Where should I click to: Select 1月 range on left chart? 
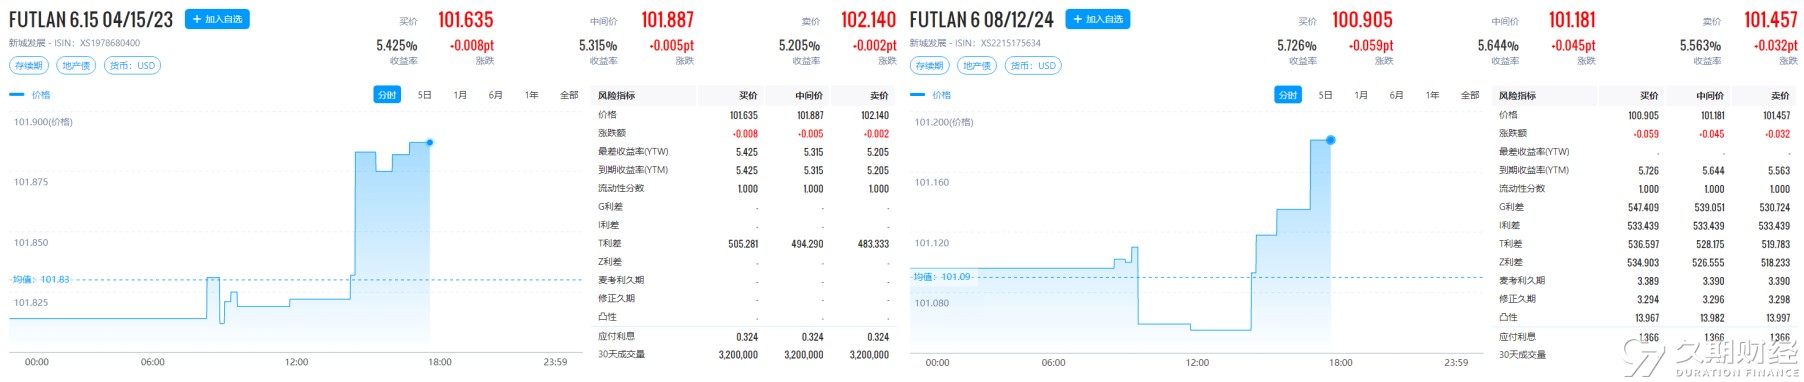[460, 95]
